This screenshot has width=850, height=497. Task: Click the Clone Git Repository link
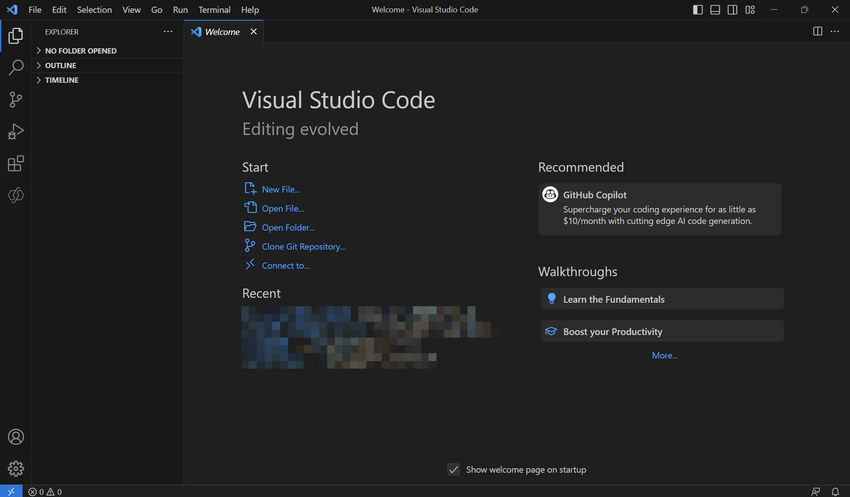303,246
